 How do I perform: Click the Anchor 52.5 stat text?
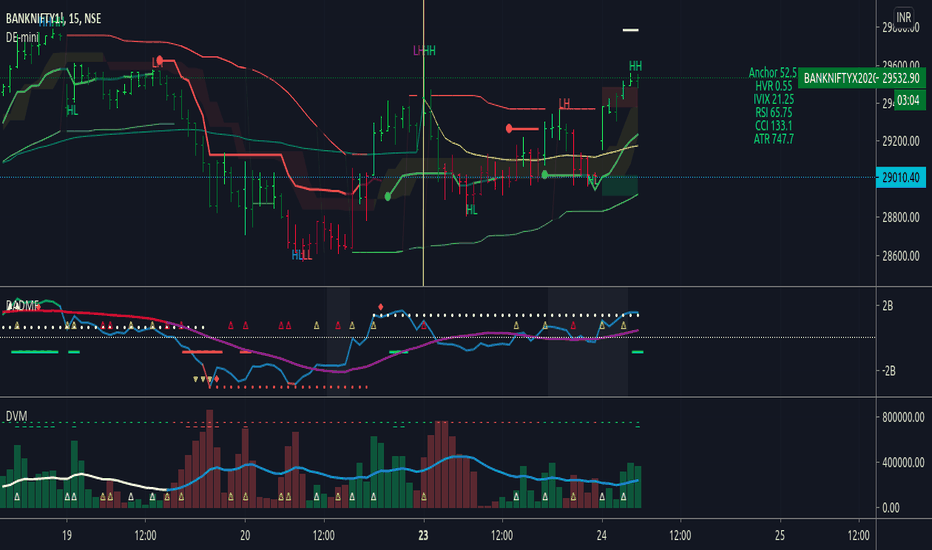(772, 73)
